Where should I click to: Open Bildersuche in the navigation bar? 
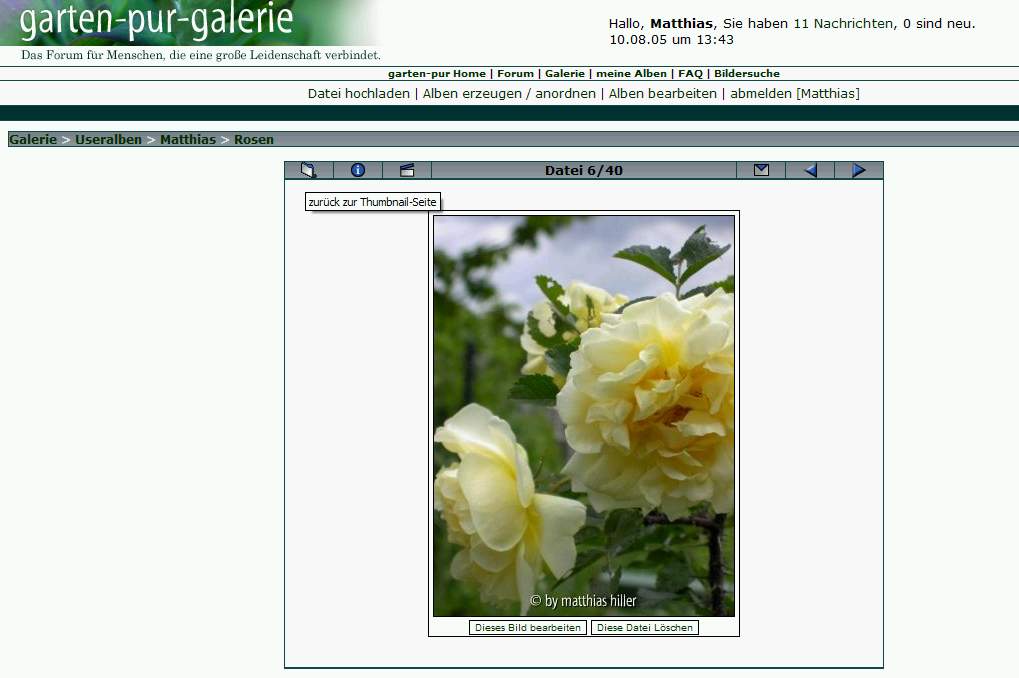click(x=747, y=74)
